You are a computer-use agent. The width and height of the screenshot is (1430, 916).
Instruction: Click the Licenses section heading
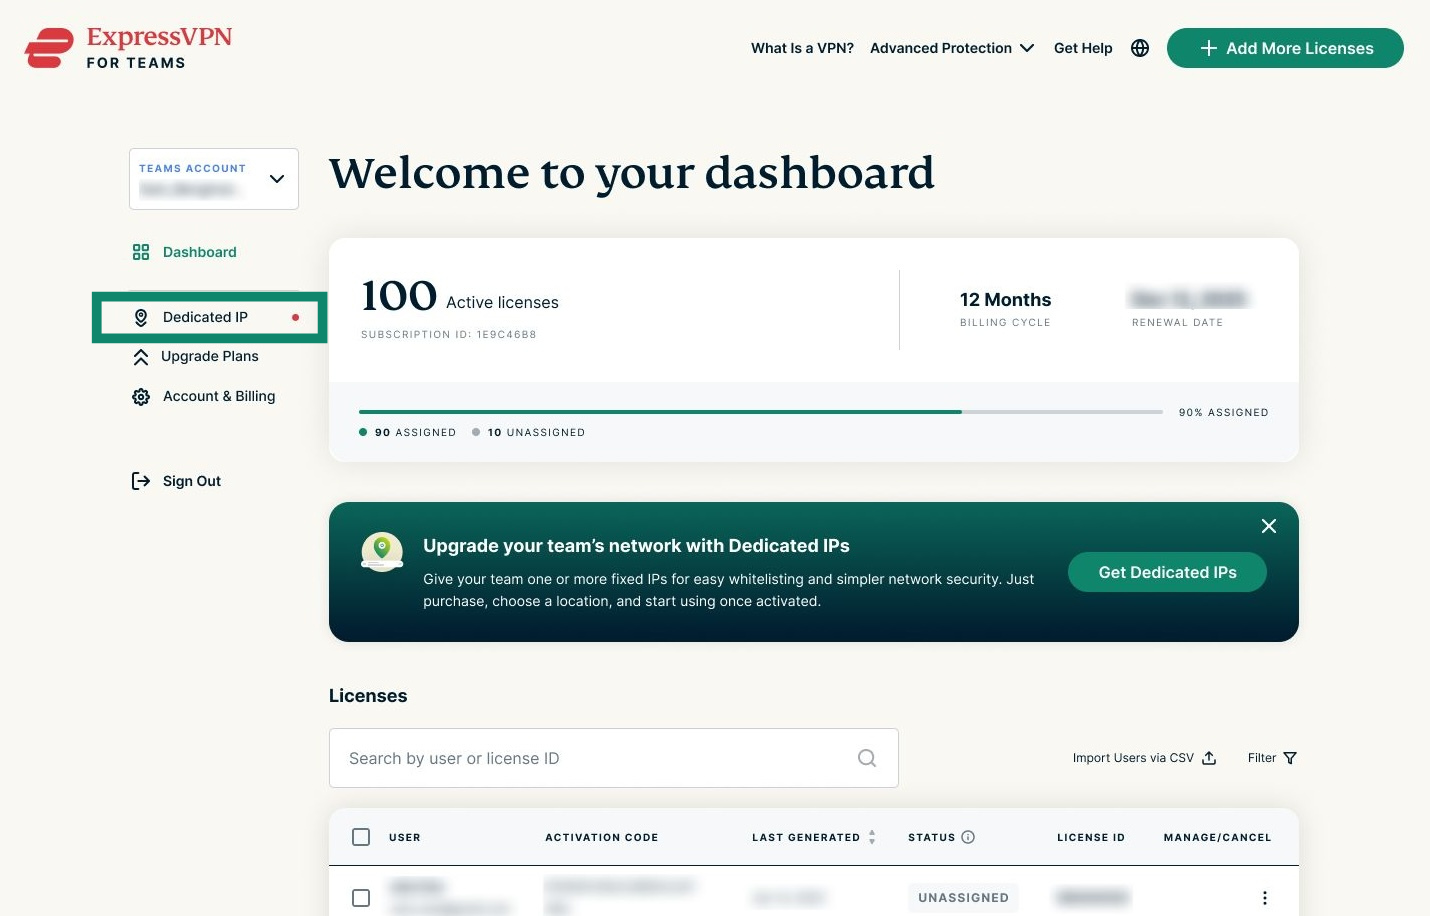(x=368, y=696)
